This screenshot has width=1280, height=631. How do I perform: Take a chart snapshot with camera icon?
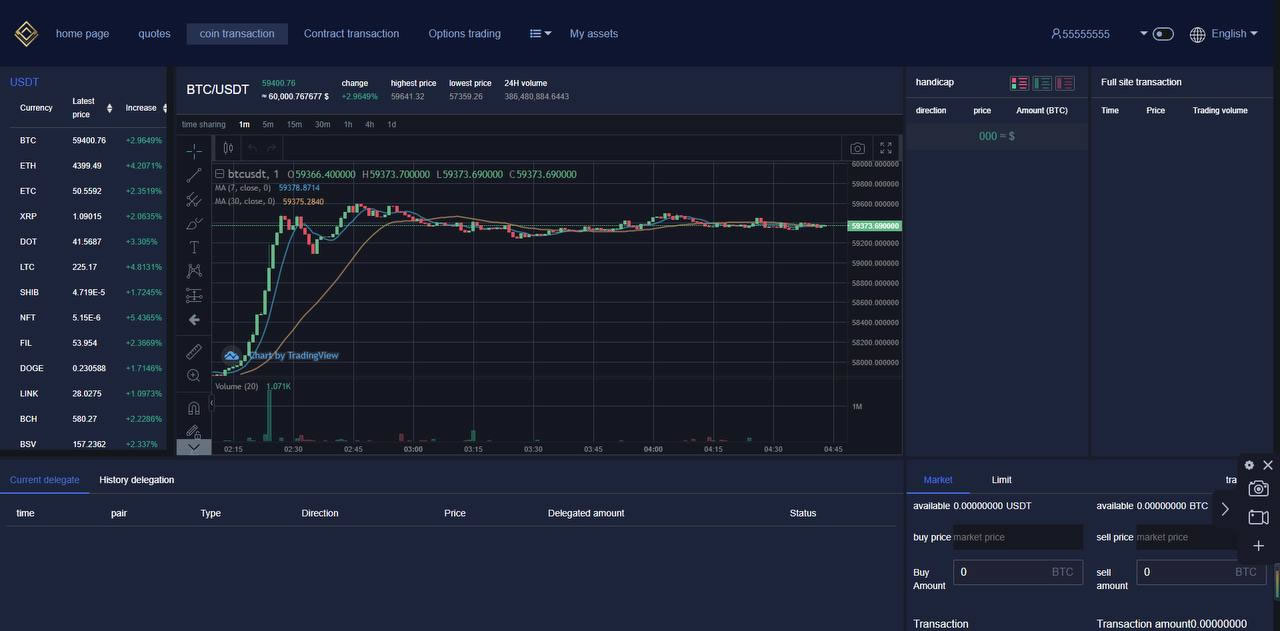point(857,148)
